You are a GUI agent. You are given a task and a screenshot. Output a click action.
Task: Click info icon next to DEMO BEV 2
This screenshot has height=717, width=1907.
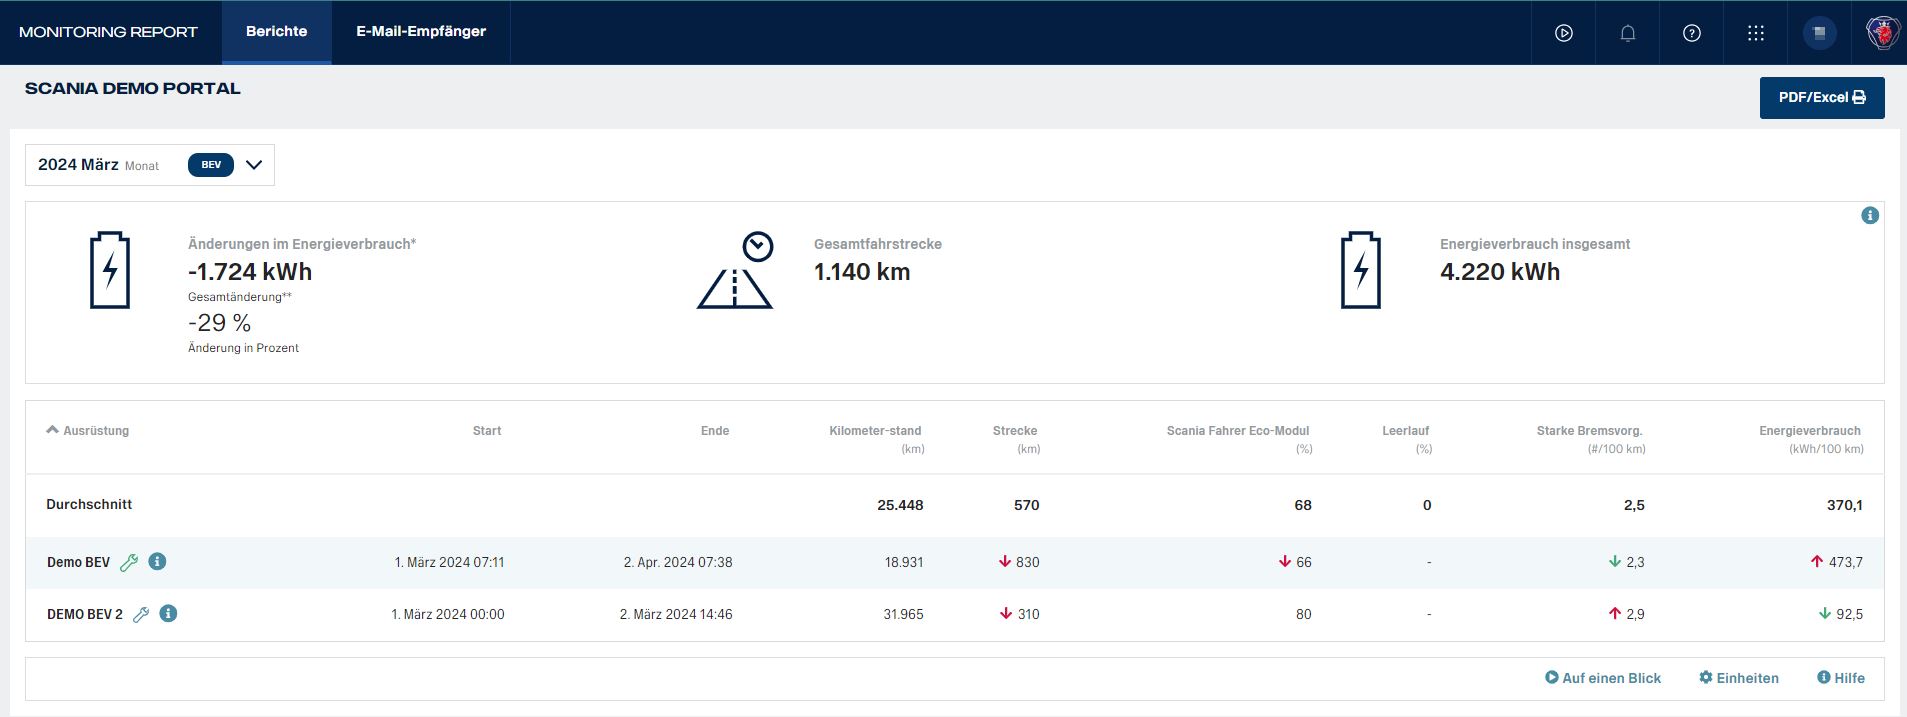(168, 613)
